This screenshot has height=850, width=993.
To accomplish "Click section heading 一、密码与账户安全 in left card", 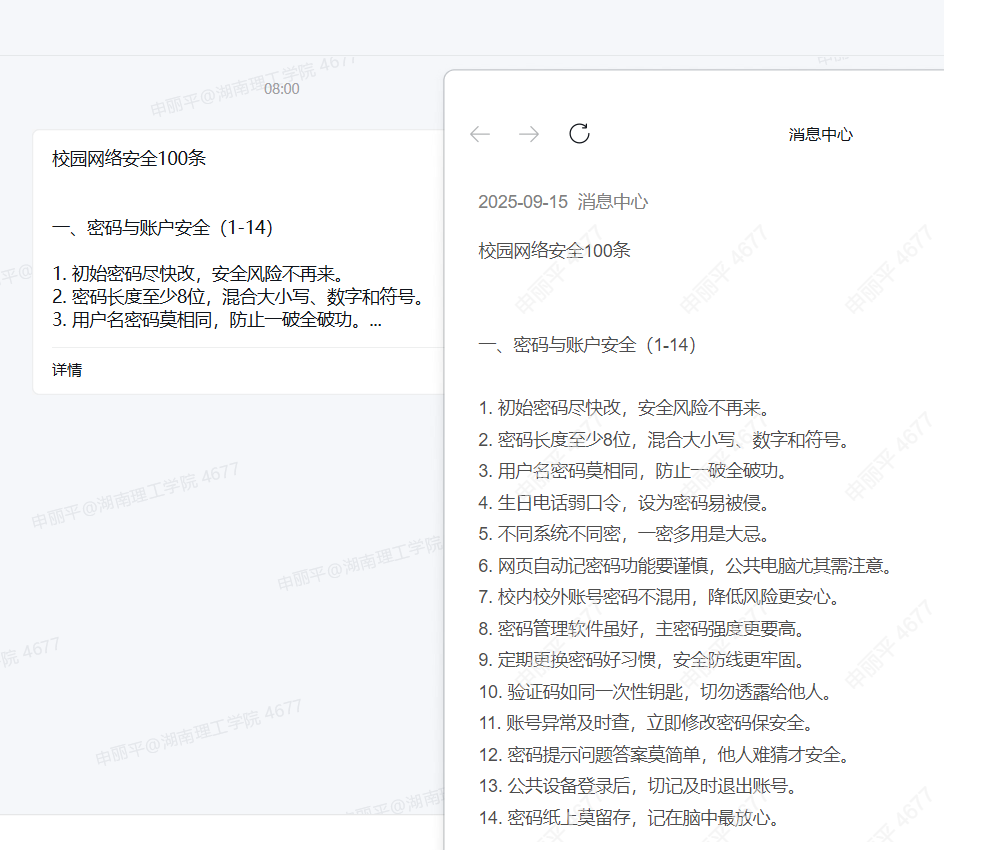I will pyautogui.click(x=162, y=228).
